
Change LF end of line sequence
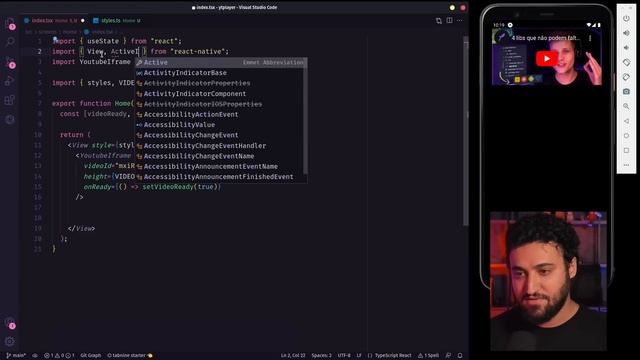[359, 356]
